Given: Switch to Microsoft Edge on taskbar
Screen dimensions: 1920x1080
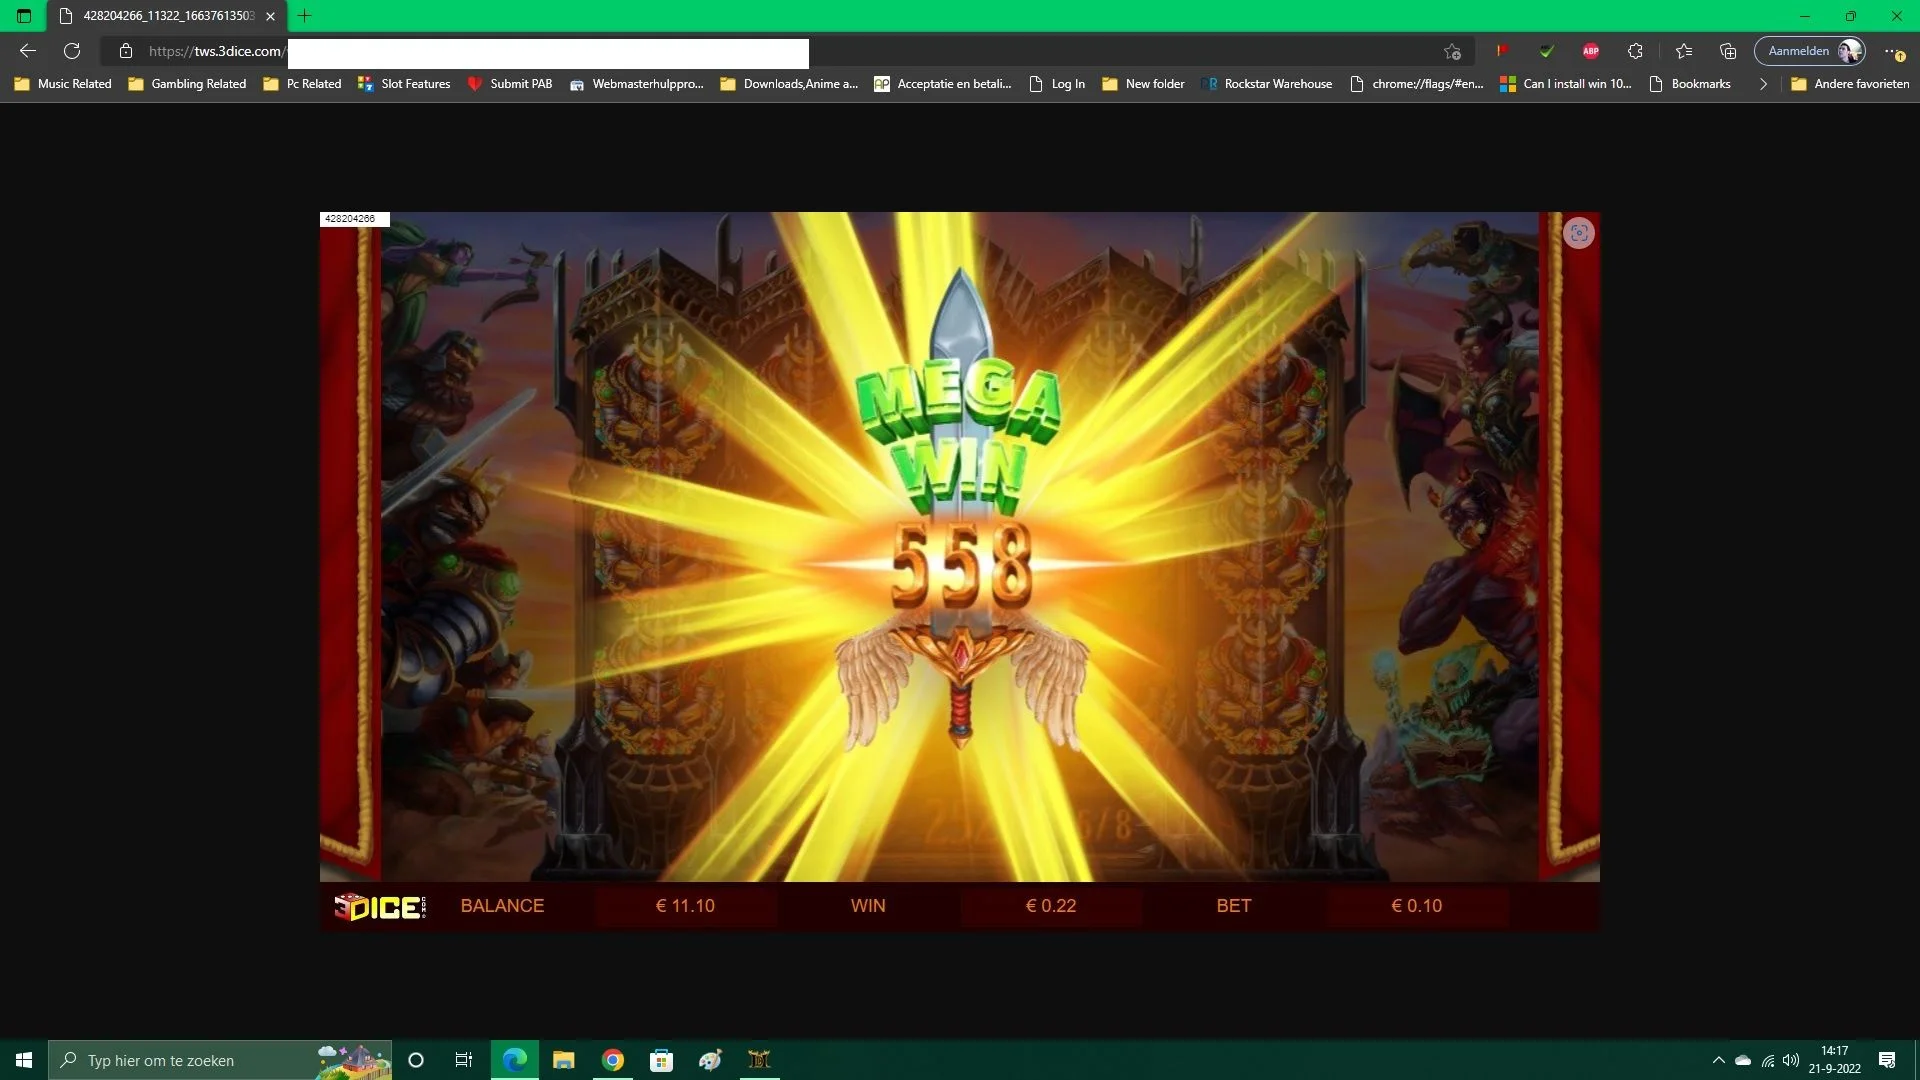Looking at the screenshot, I should (x=515, y=1060).
